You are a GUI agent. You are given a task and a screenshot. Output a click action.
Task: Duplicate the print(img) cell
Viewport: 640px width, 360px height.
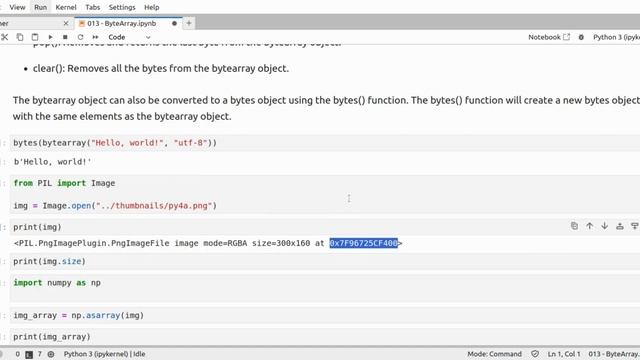[574, 226]
